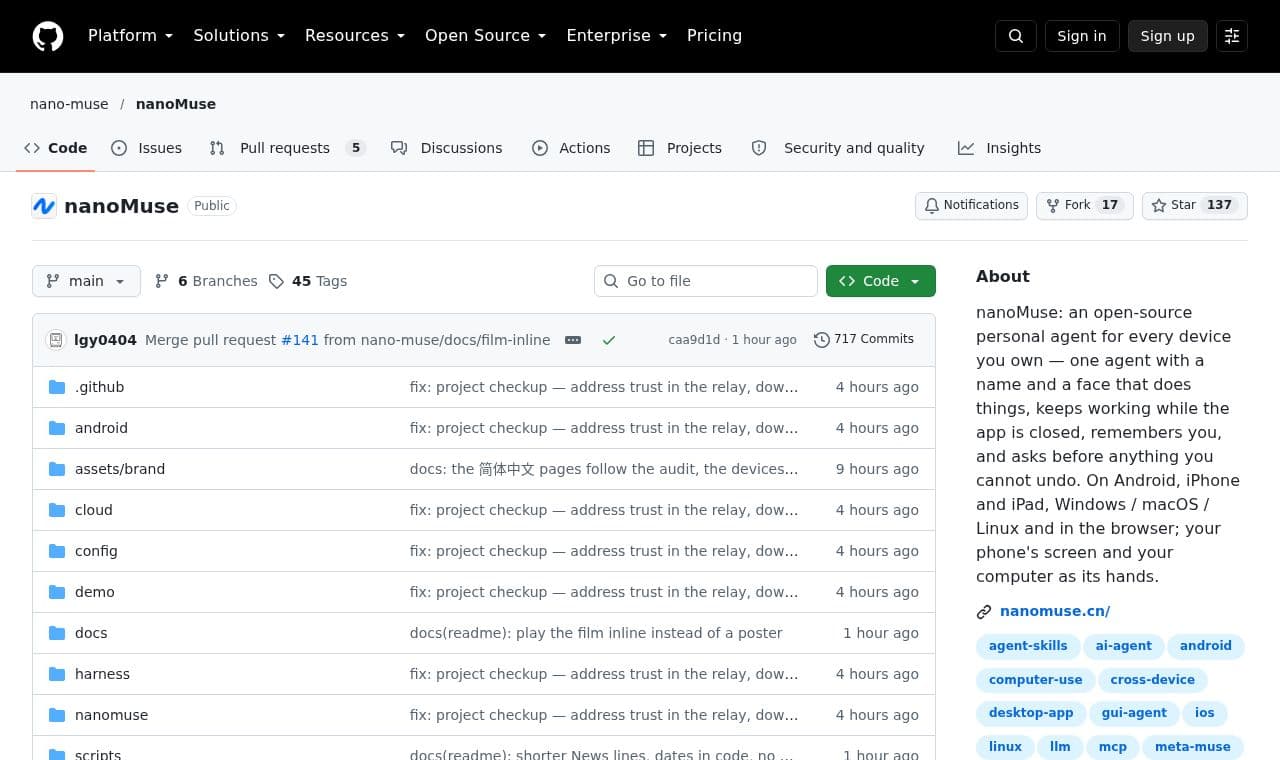Expand the Open Source dropdown menu
This screenshot has height=760, width=1280.
tap(485, 36)
